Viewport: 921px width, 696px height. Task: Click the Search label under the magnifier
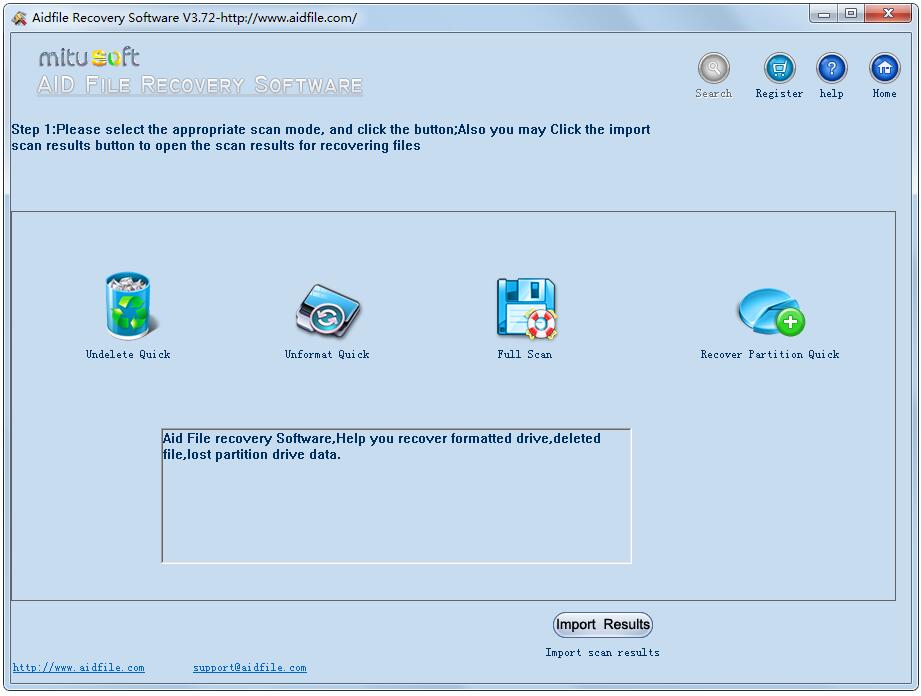point(714,93)
